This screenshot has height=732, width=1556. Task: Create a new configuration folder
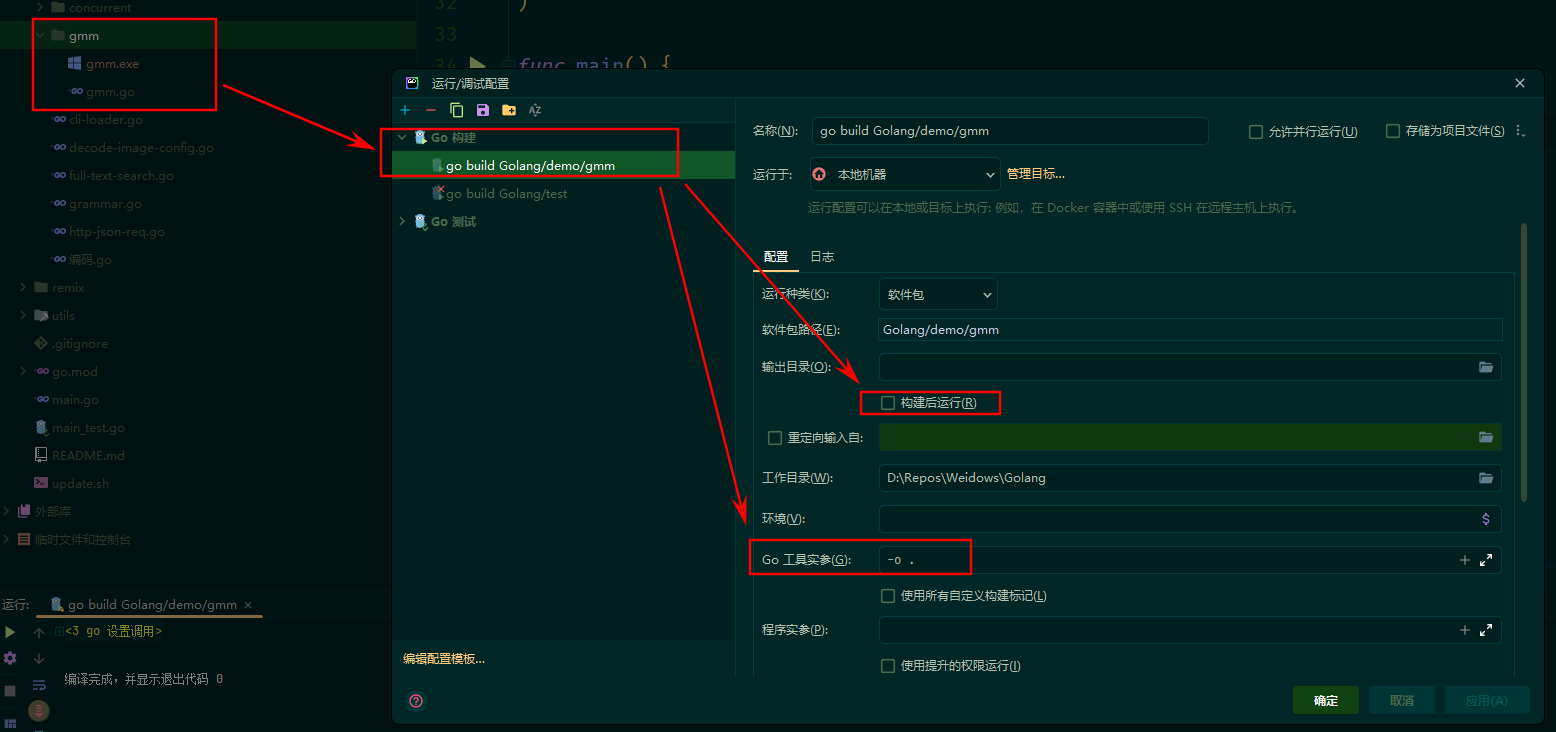click(x=509, y=110)
